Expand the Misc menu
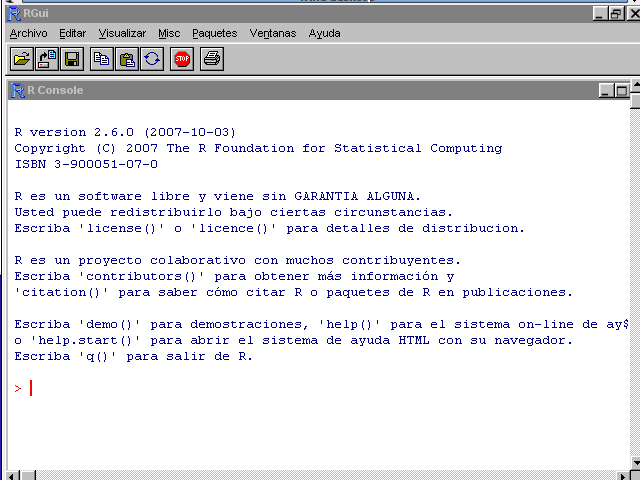This screenshot has width=640, height=480. click(169, 33)
